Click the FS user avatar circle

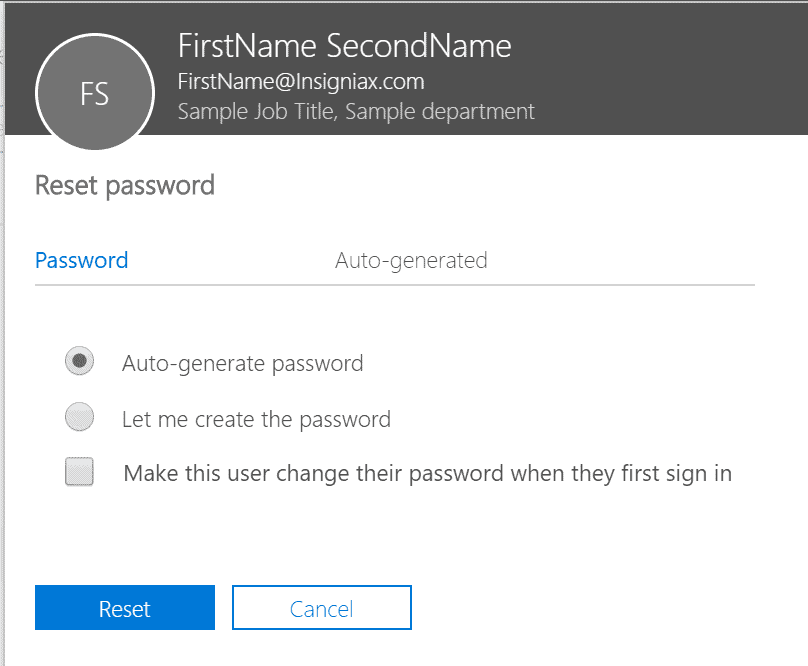(95, 92)
